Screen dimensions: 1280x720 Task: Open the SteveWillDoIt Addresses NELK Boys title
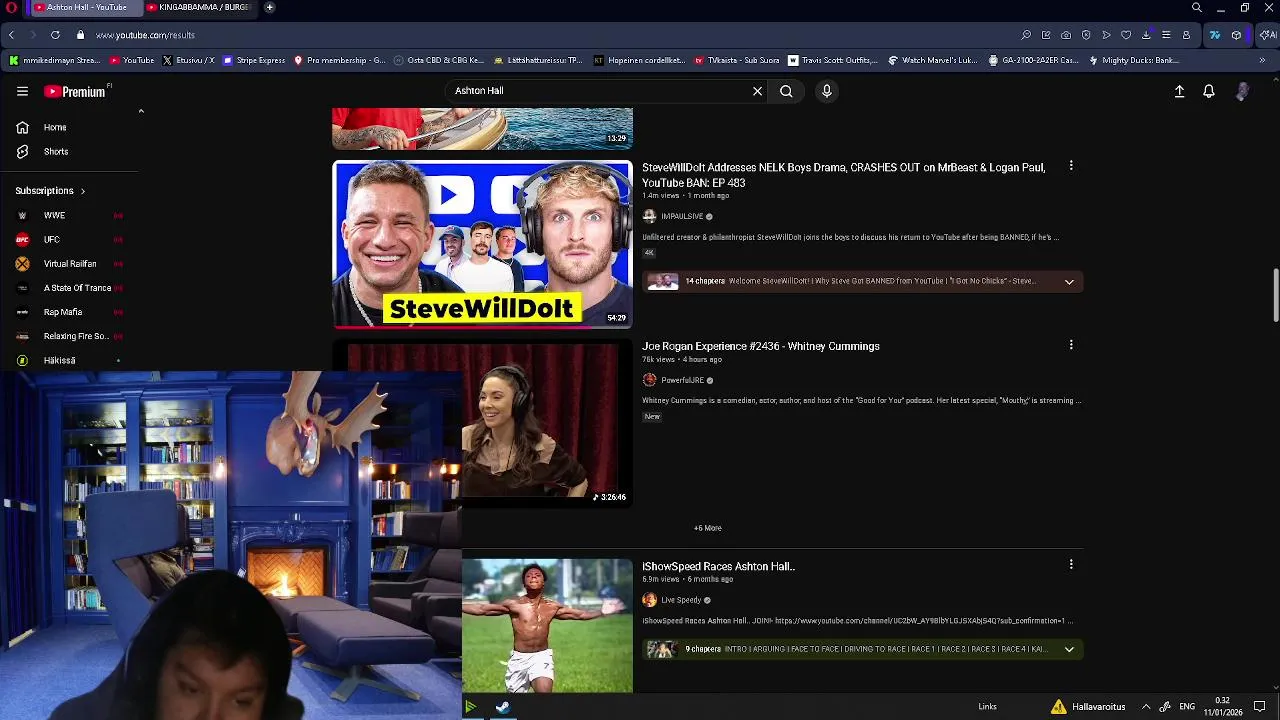[x=843, y=175]
